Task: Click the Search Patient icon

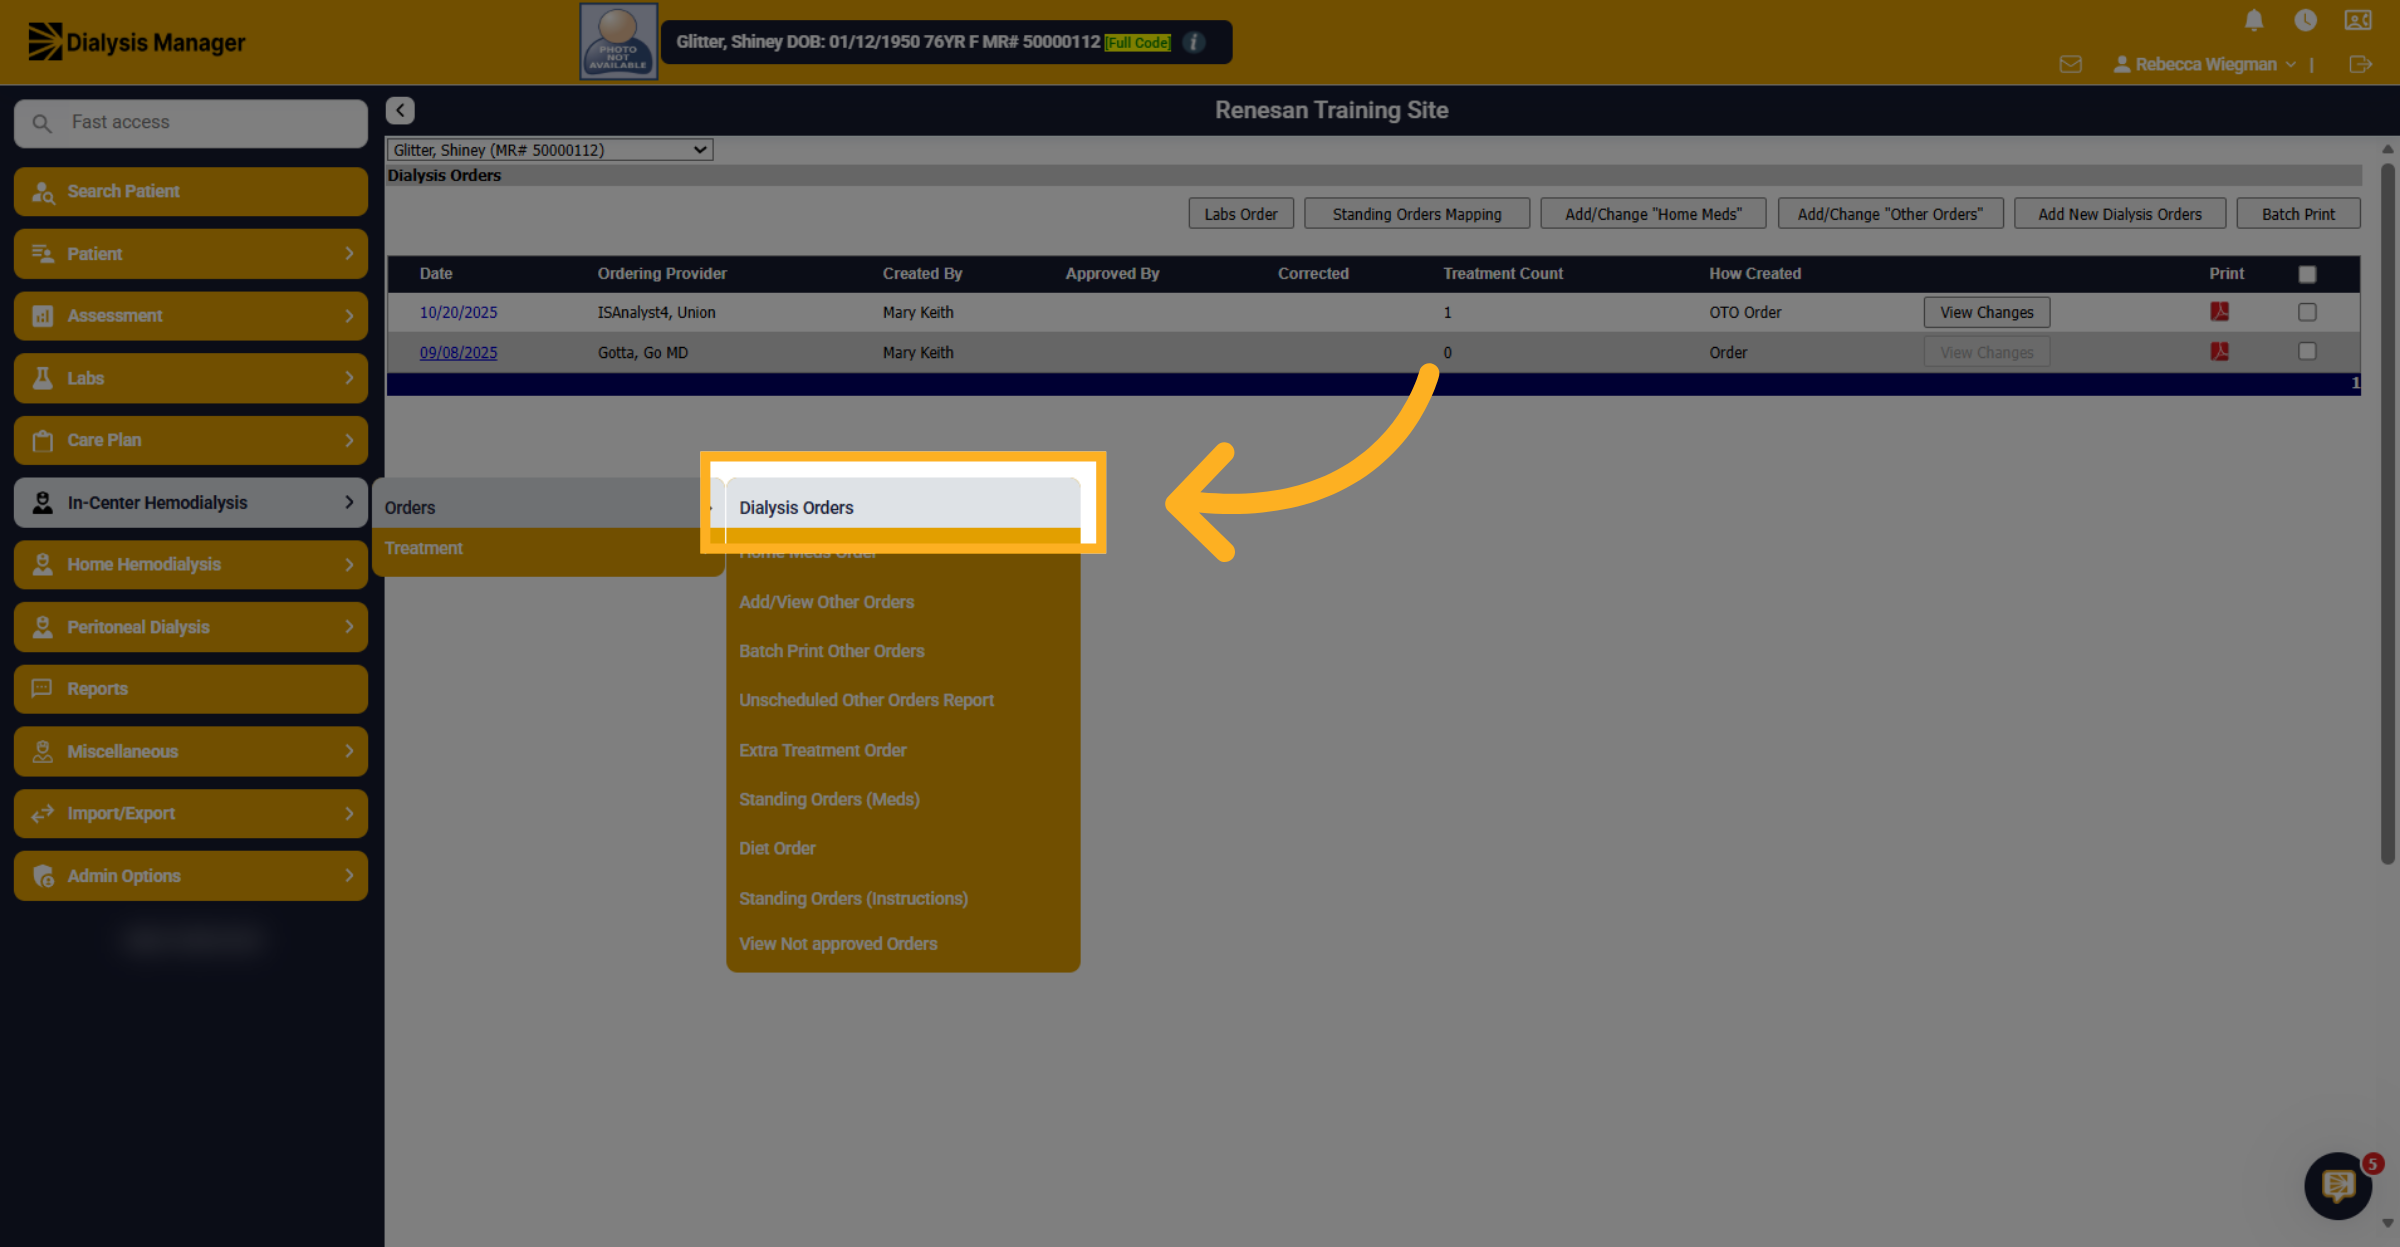Action: pyautogui.click(x=42, y=191)
